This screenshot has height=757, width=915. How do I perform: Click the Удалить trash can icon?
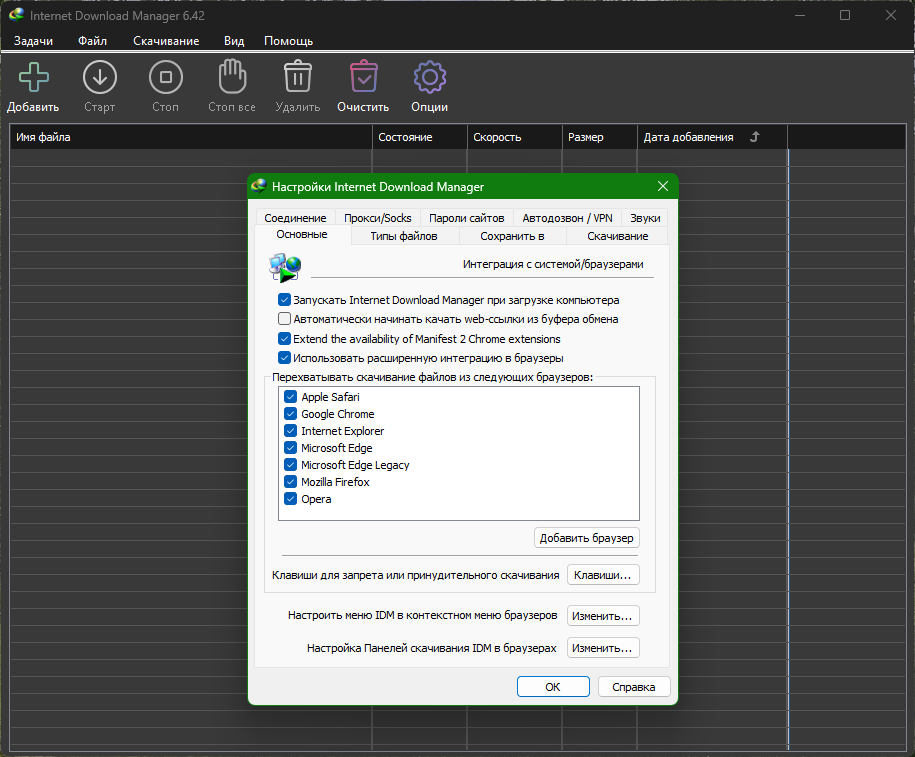[298, 76]
